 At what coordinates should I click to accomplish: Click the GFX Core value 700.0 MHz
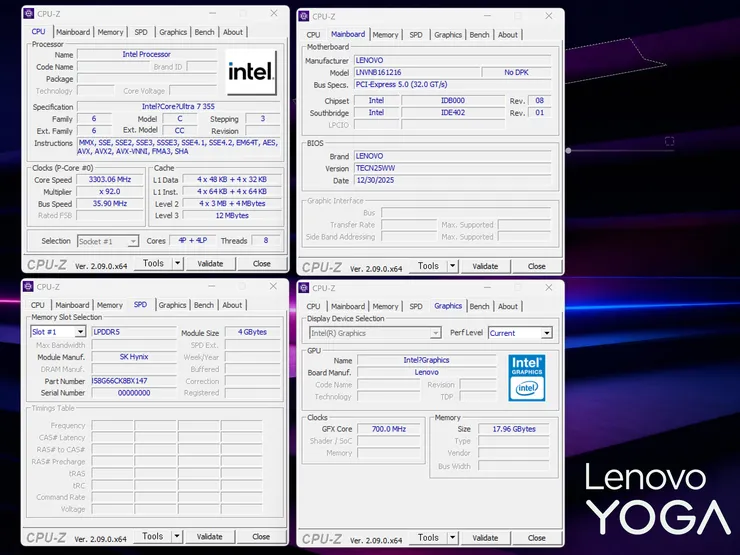(x=388, y=429)
